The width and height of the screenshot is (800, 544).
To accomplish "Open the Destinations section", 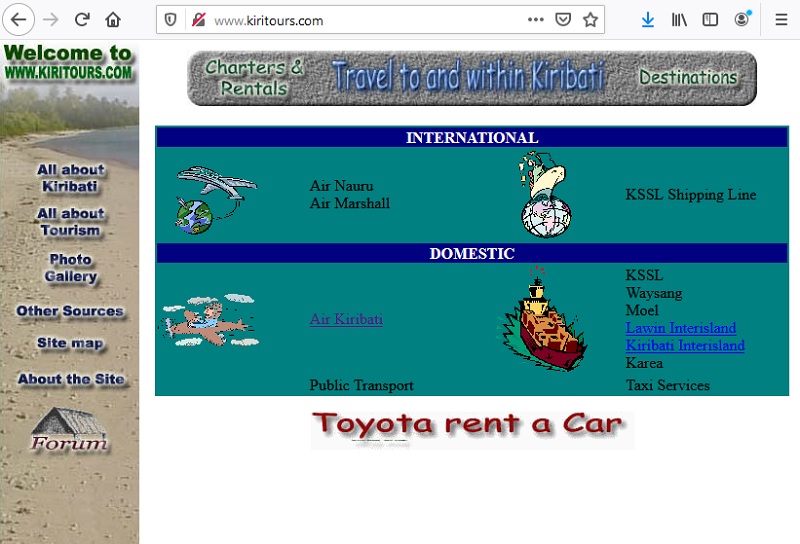I will point(688,78).
